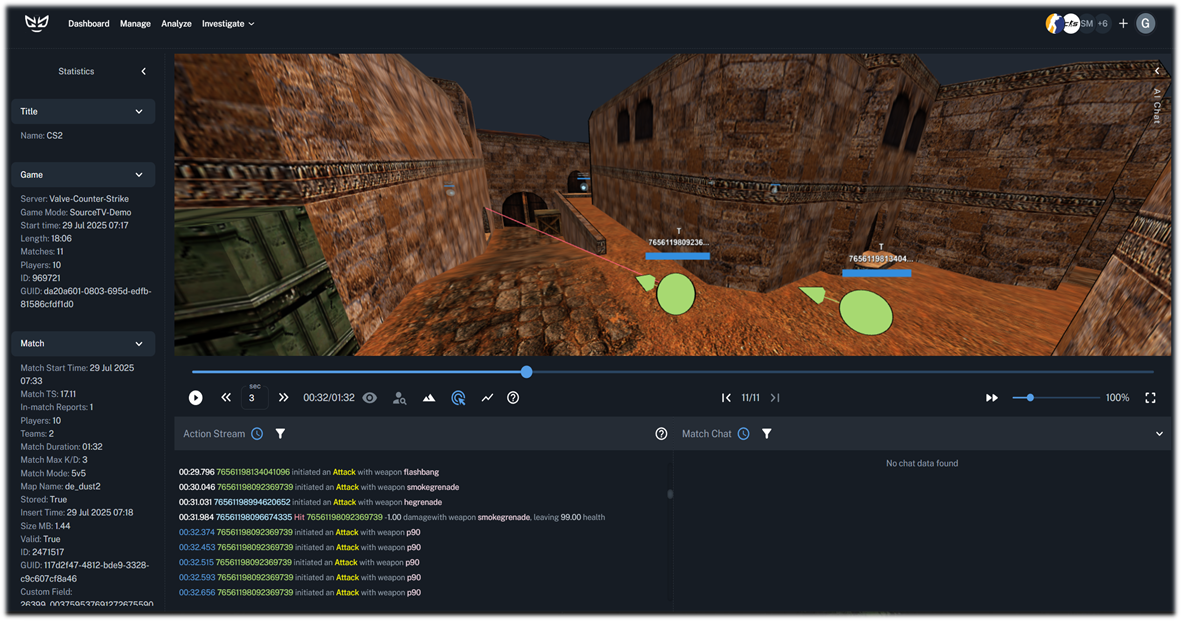Collapse the Statistics sidebar
This screenshot has height=621, width=1181.
[x=144, y=72]
